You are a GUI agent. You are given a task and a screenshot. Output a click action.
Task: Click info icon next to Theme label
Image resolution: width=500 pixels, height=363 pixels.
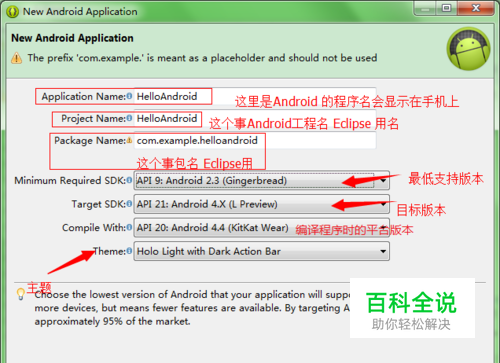click(x=129, y=251)
